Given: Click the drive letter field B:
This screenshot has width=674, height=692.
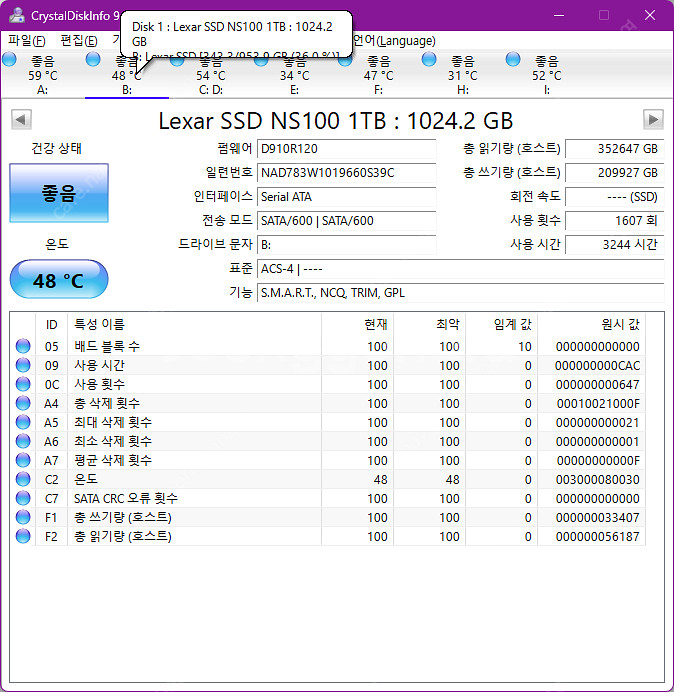Looking at the screenshot, I should point(346,244).
